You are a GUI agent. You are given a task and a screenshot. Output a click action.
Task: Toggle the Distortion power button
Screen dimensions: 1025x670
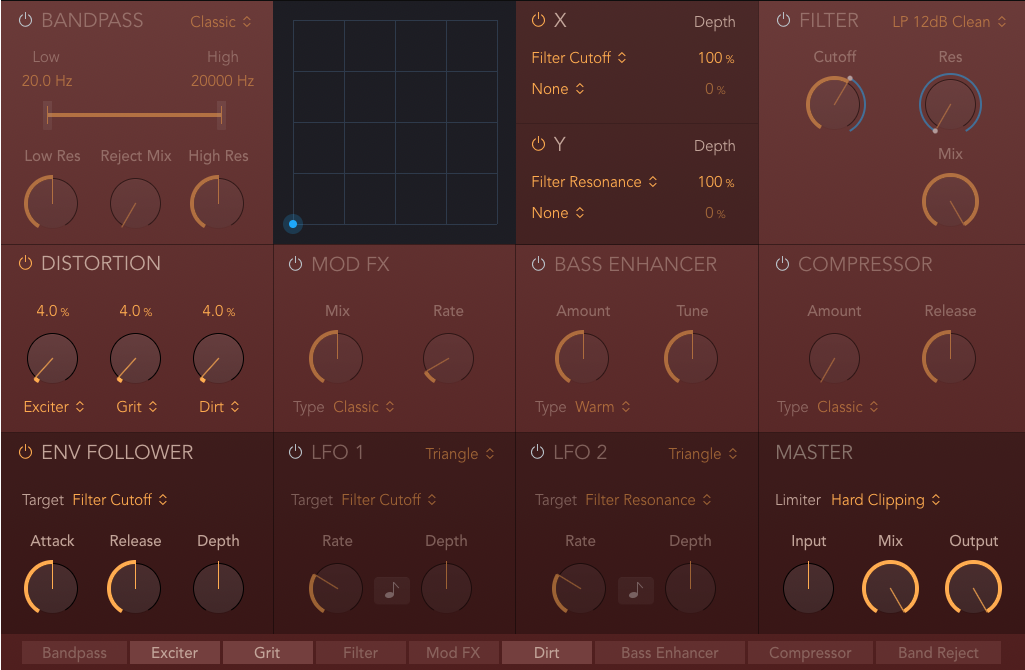click(x=25, y=263)
